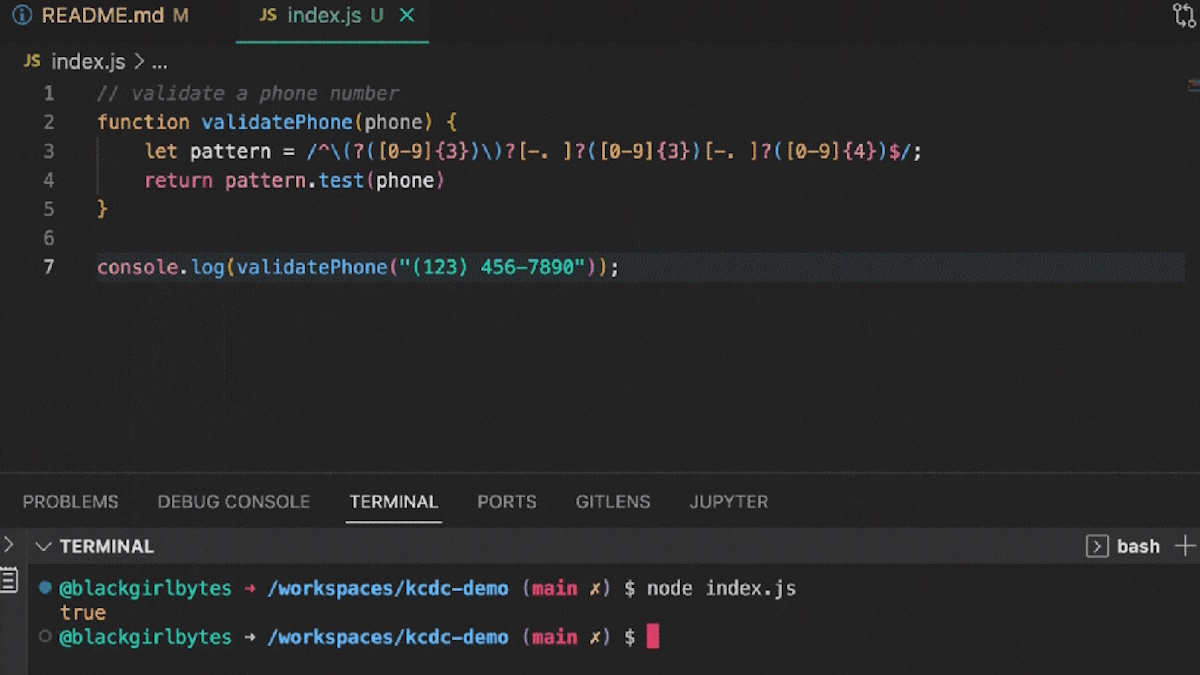Click the plus icon to add a new terminal
Image resolution: width=1200 pixels, height=675 pixels.
[x=1186, y=546]
